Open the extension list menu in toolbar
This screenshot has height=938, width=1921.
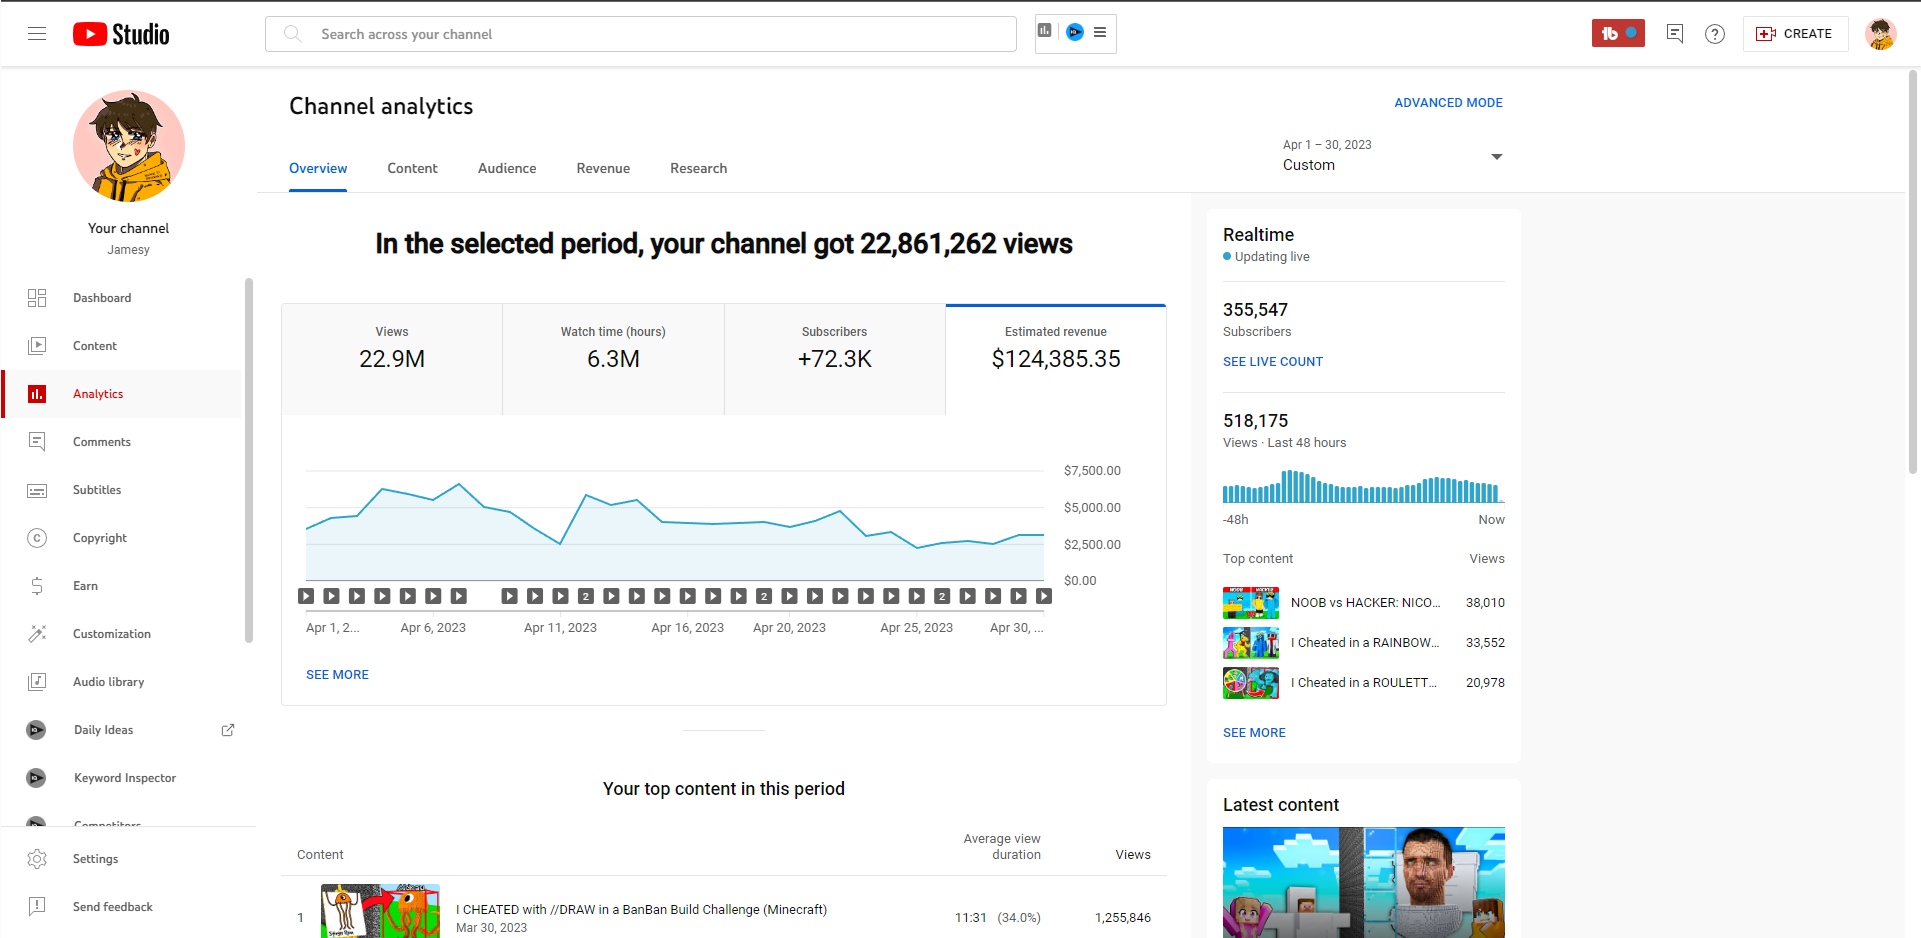click(x=1100, y=33)
